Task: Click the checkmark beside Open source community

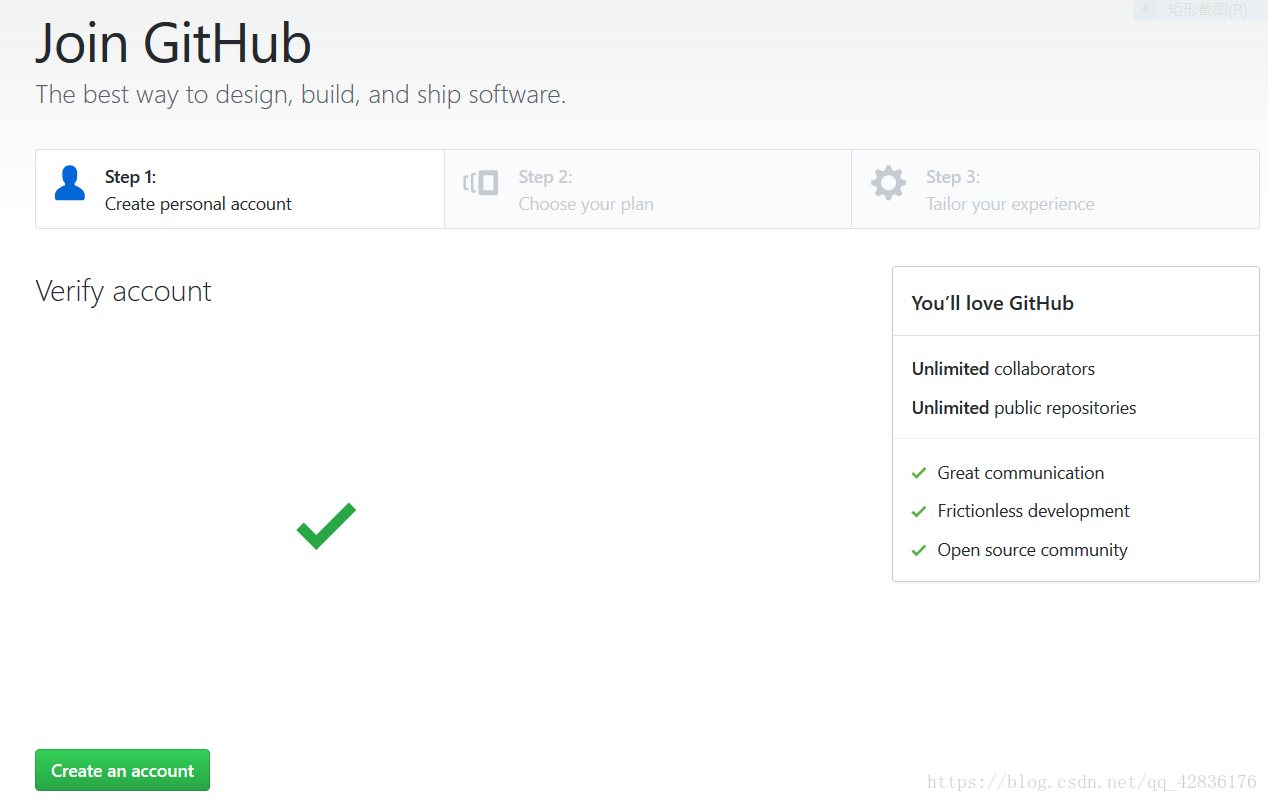Action: [919, 550]
